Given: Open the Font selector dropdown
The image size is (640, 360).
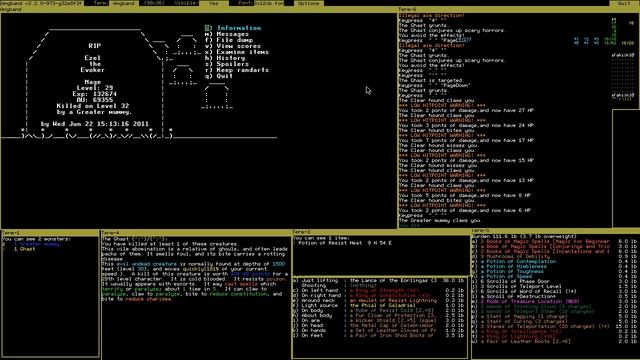Looking at the screenshot, I should click(269, 3).
